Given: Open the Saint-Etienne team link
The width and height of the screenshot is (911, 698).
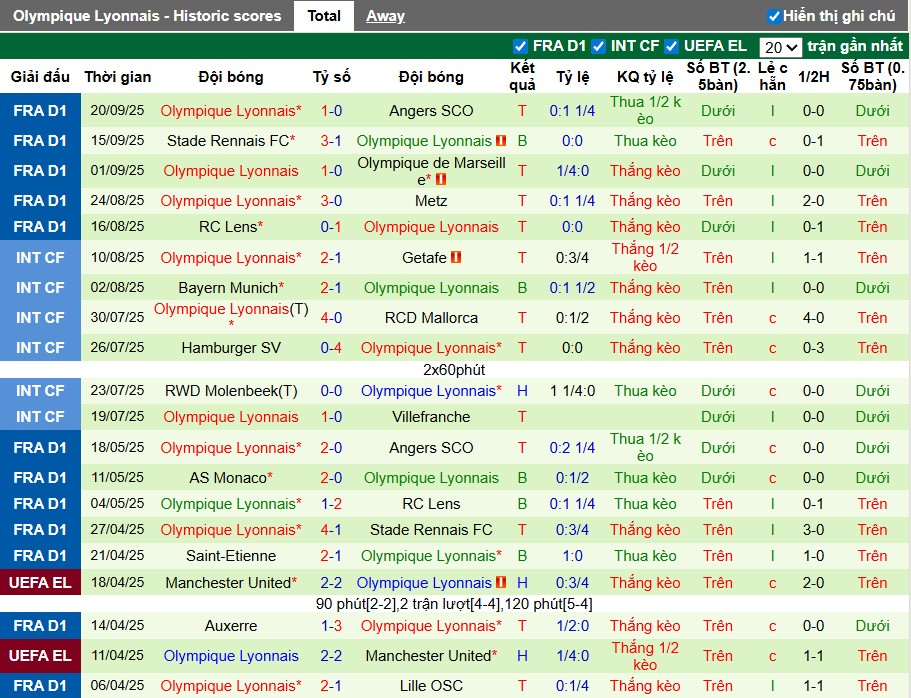Looking at the screenshot, I should pos(231,556).
